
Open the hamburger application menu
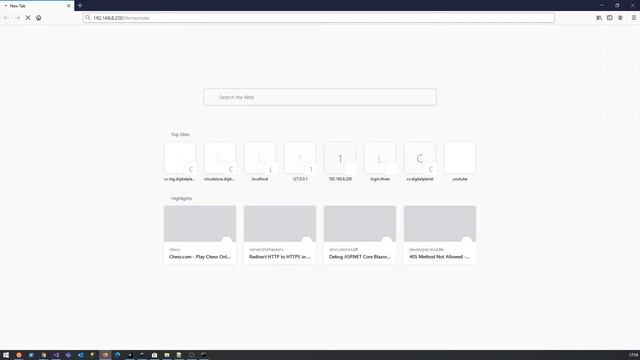click(x=634, y=18)
